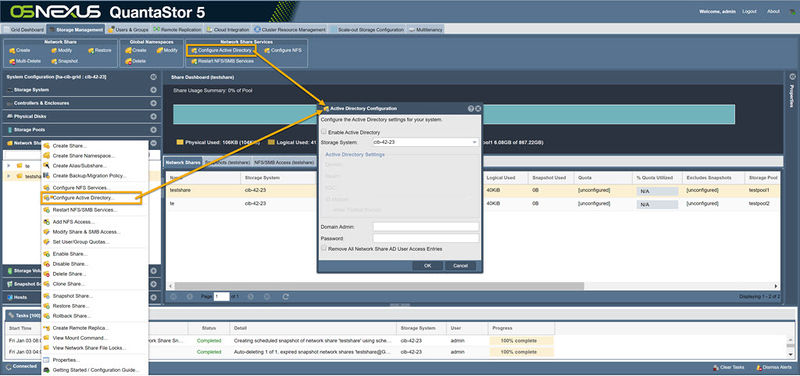800x376 pixels.
Task: Expand the Hosts sidebar section
Action: [153, 297]
